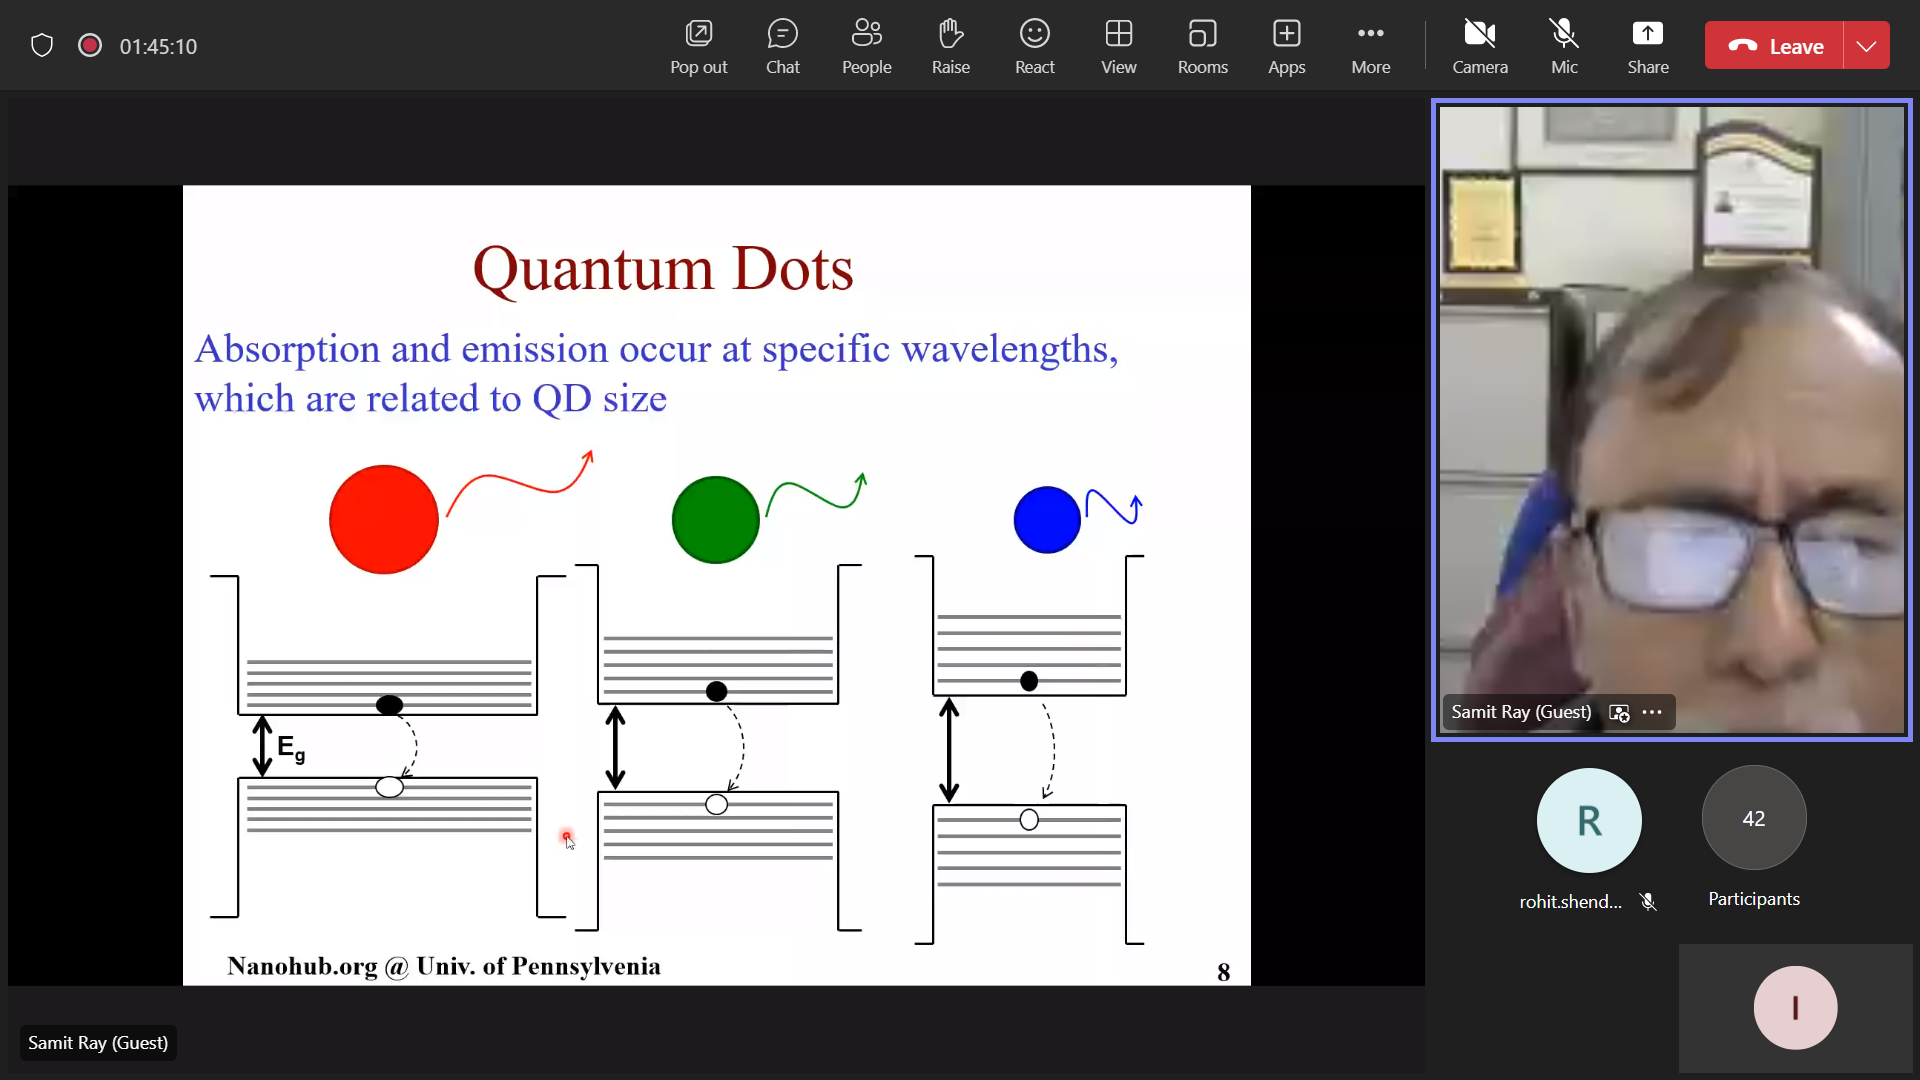The image size is (1920, 1080).
Task: Click the blue quantum dot on slide
Action: tap(1047, 519)
